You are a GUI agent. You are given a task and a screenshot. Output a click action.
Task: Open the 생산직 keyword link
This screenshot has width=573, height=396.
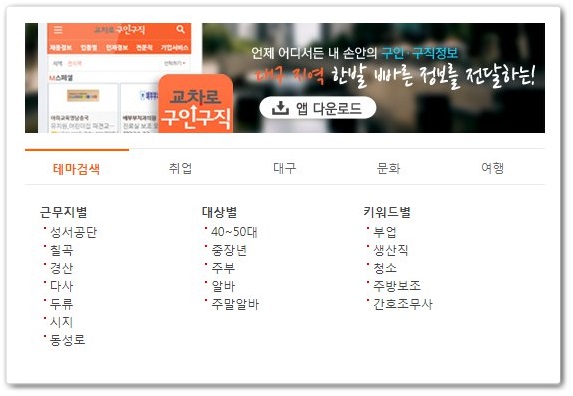click(x=391, y=250)
